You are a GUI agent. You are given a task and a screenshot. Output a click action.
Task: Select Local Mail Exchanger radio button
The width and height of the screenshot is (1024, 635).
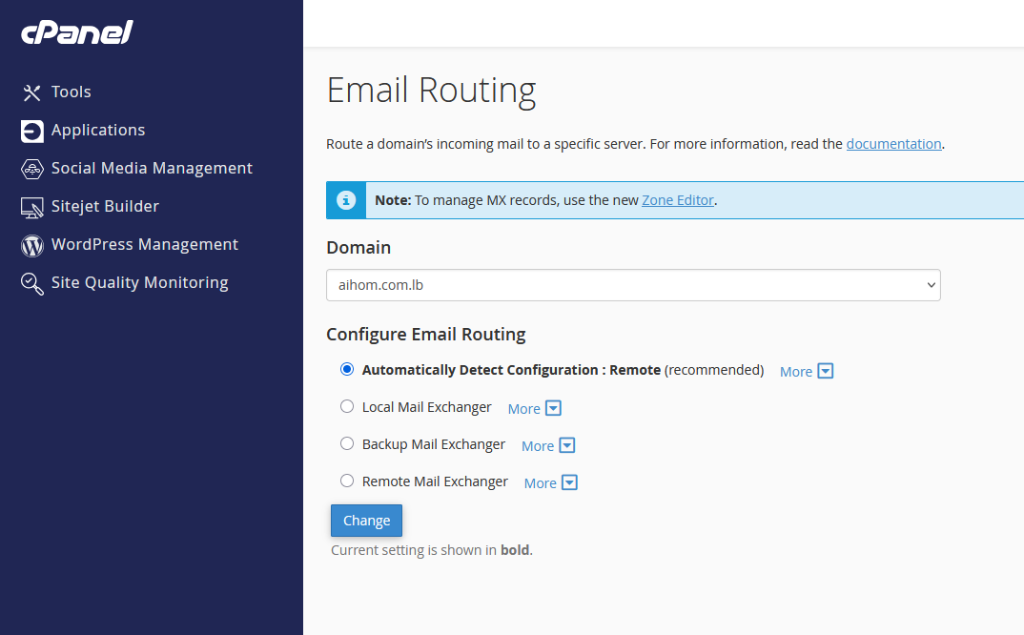[347, 406]
